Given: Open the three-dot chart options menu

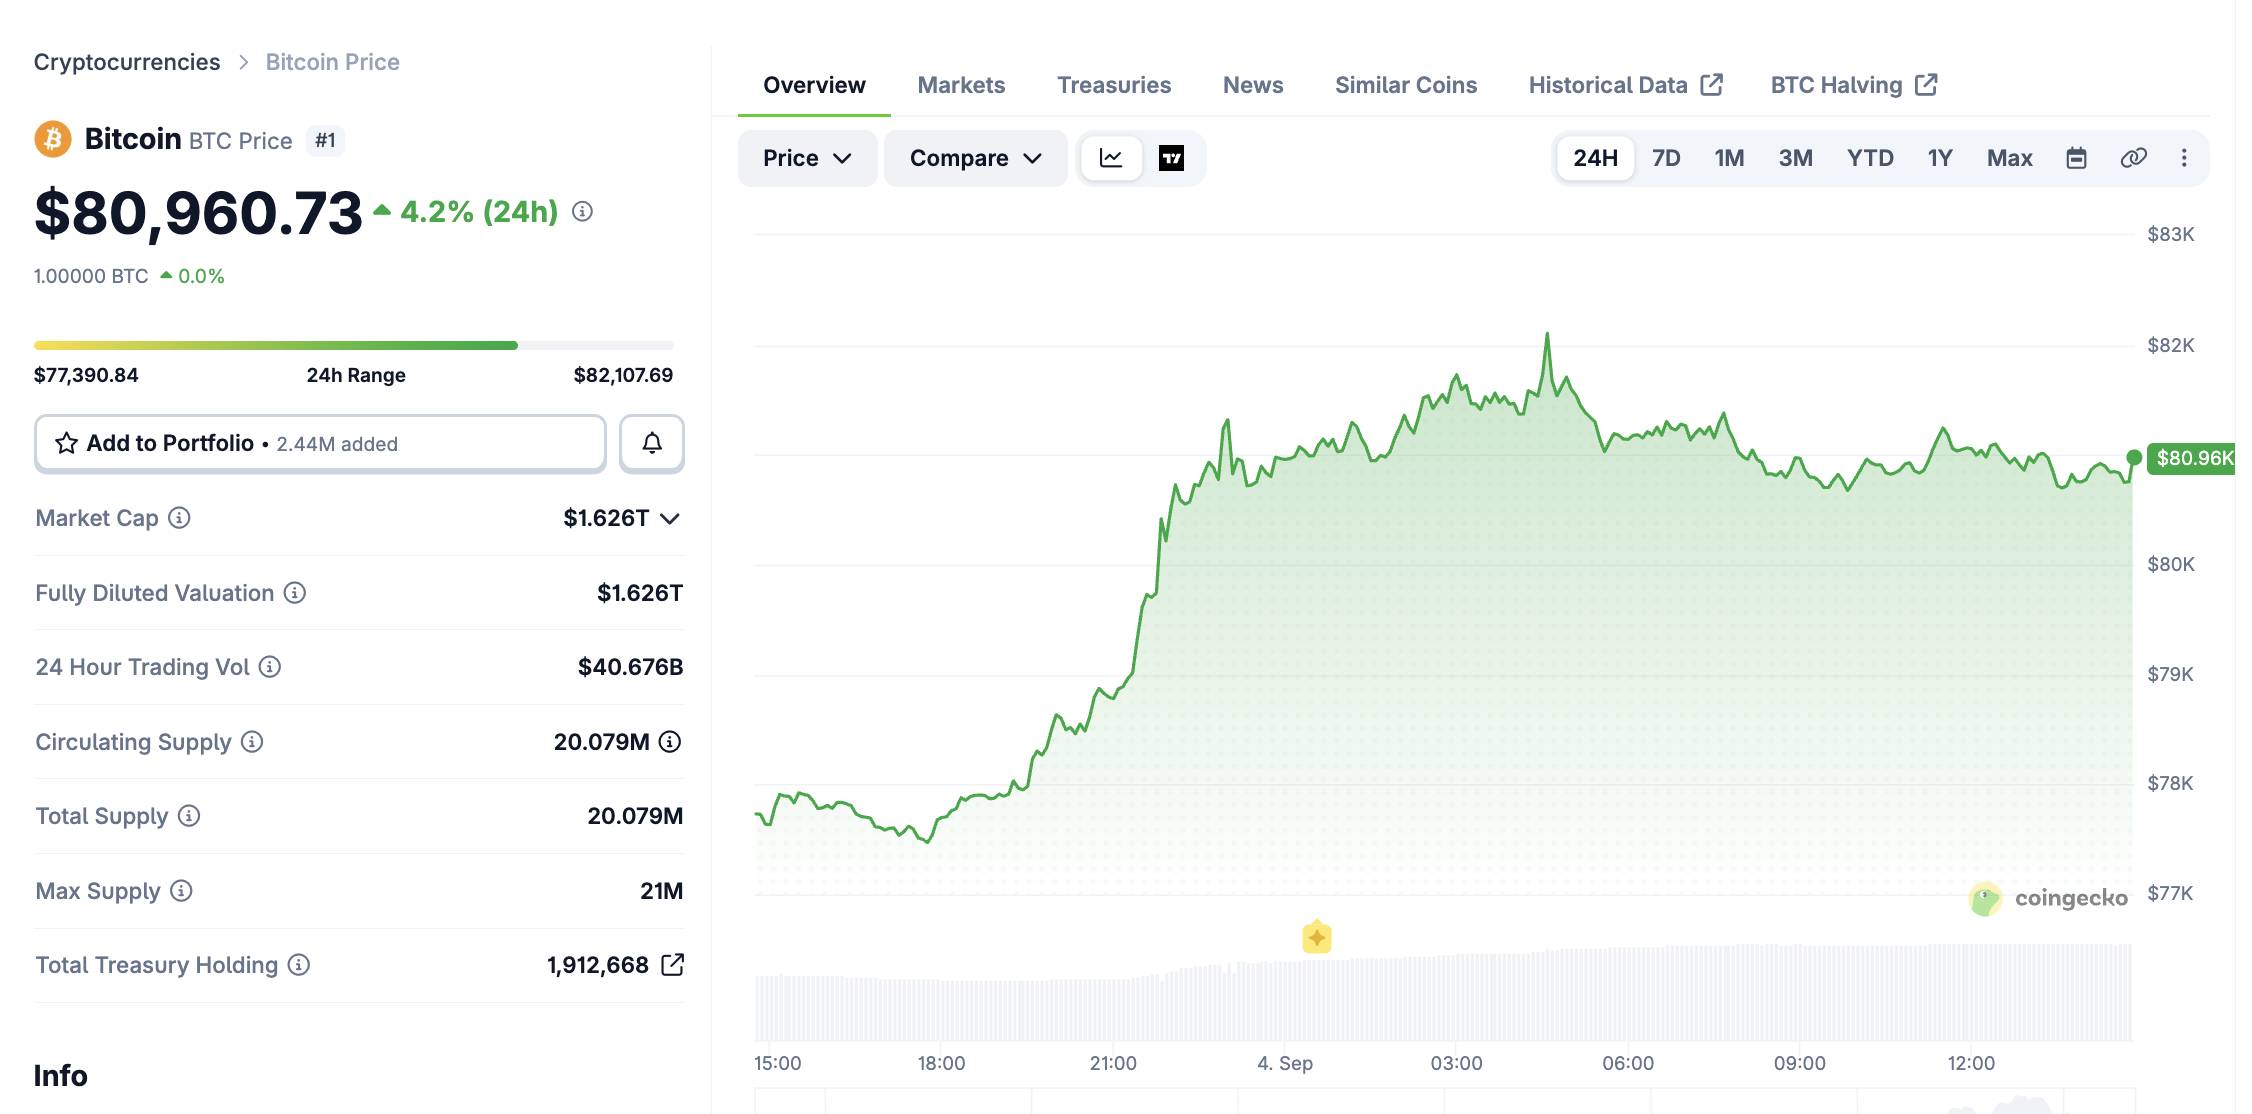Looking at the screenshot, I should pyautogui.click(x=2184, y=158).
